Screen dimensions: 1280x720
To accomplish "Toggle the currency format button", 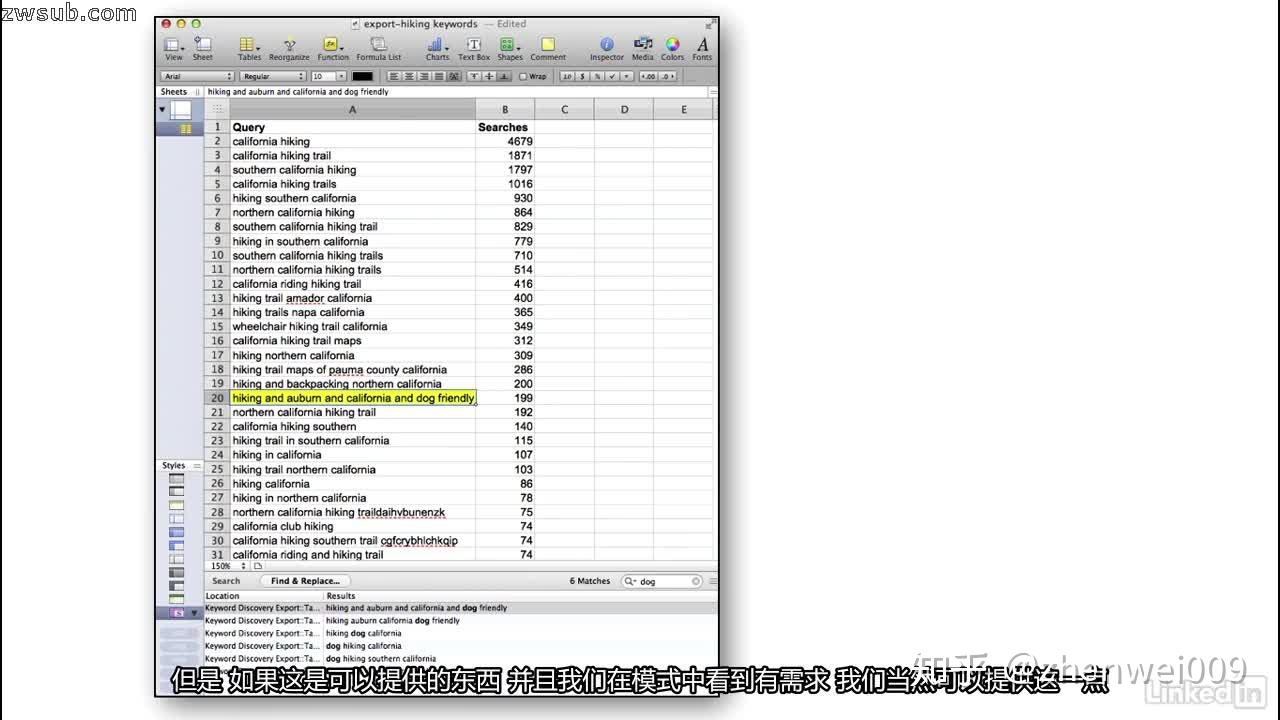I will 582,77.
